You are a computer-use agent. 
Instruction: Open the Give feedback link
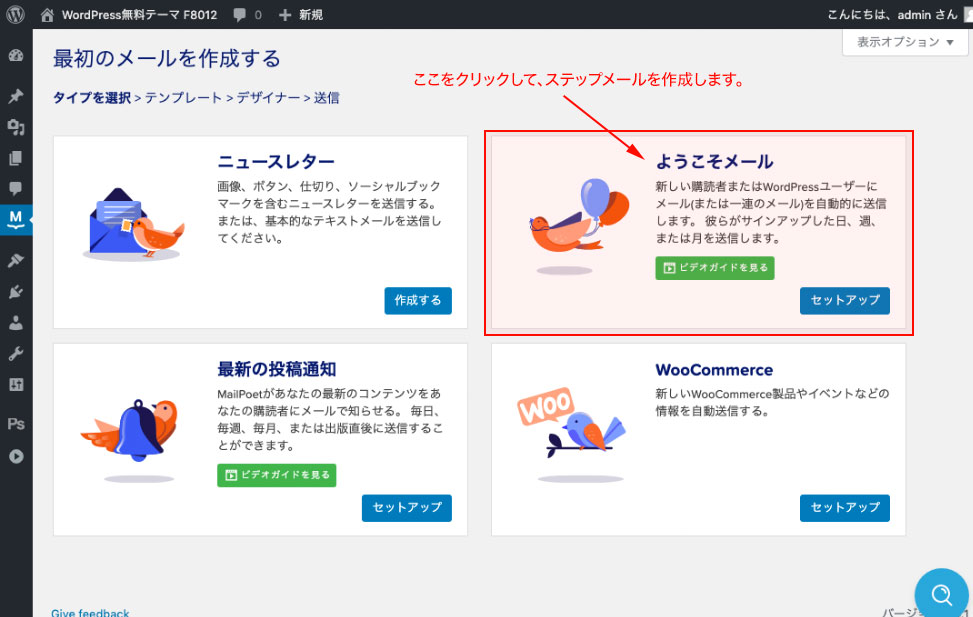[91, 612]
